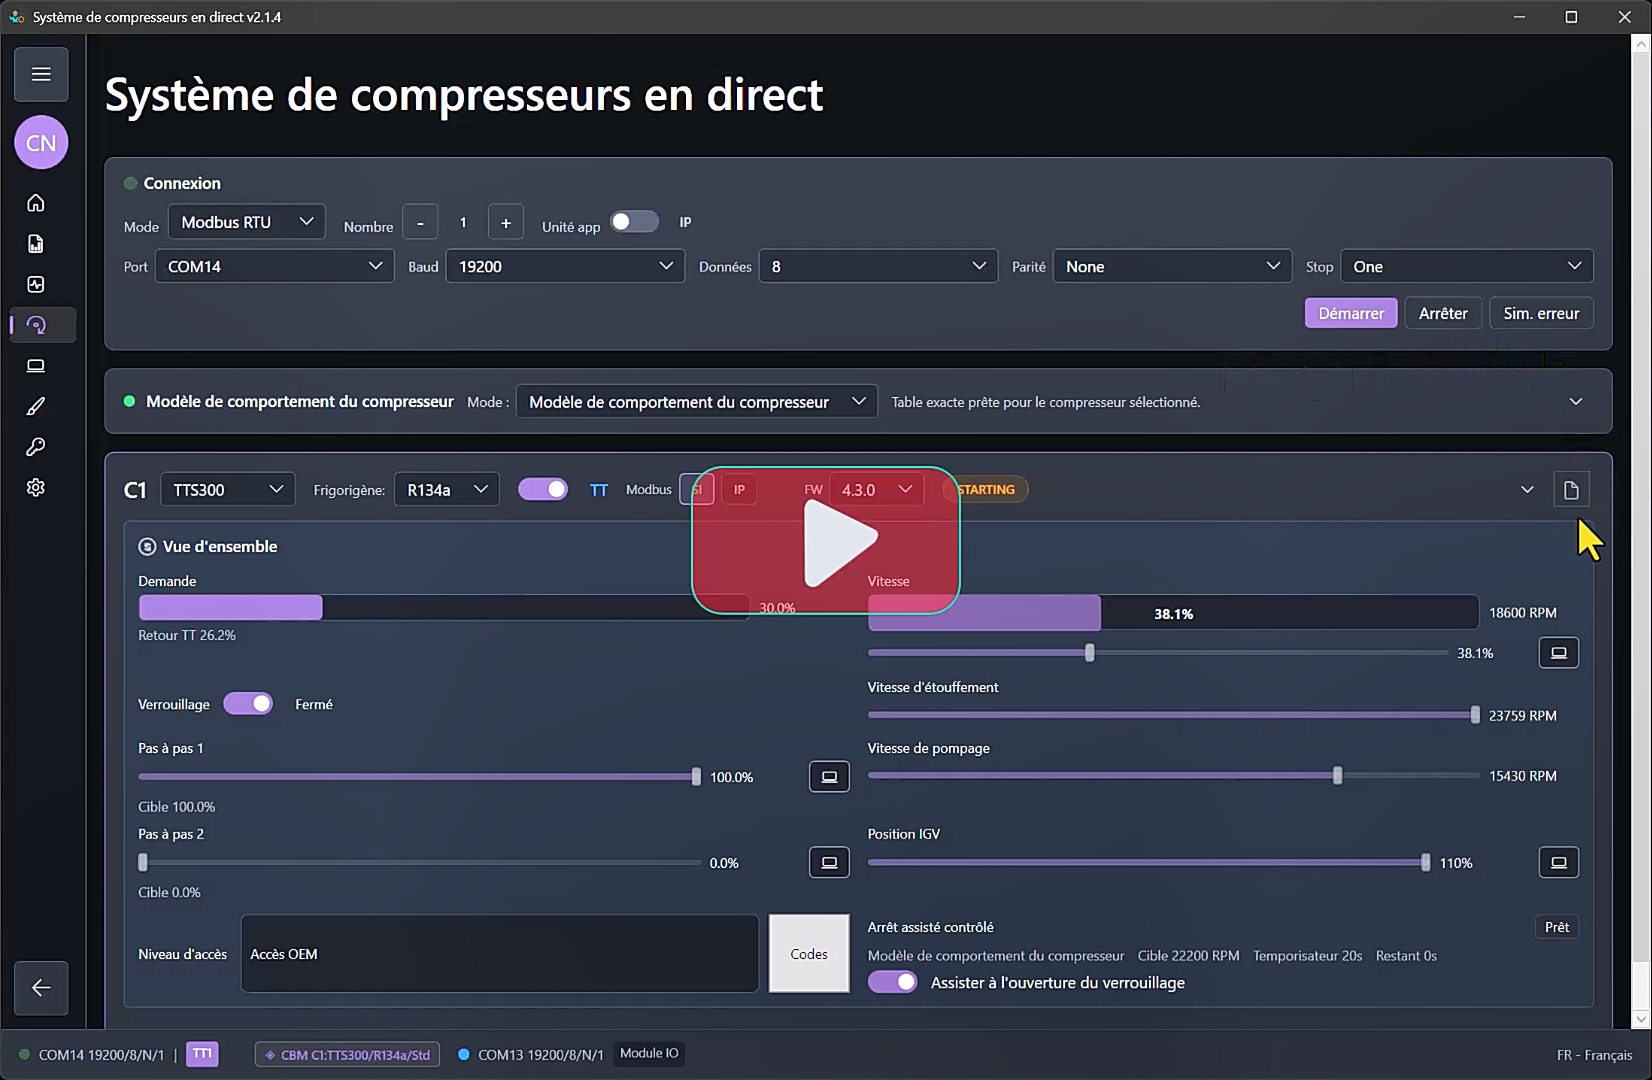Screen dimensions: 1652x1080
Task: Open the Parité None dropdown
Action: pyautogui.click(x=1172, y=266)
